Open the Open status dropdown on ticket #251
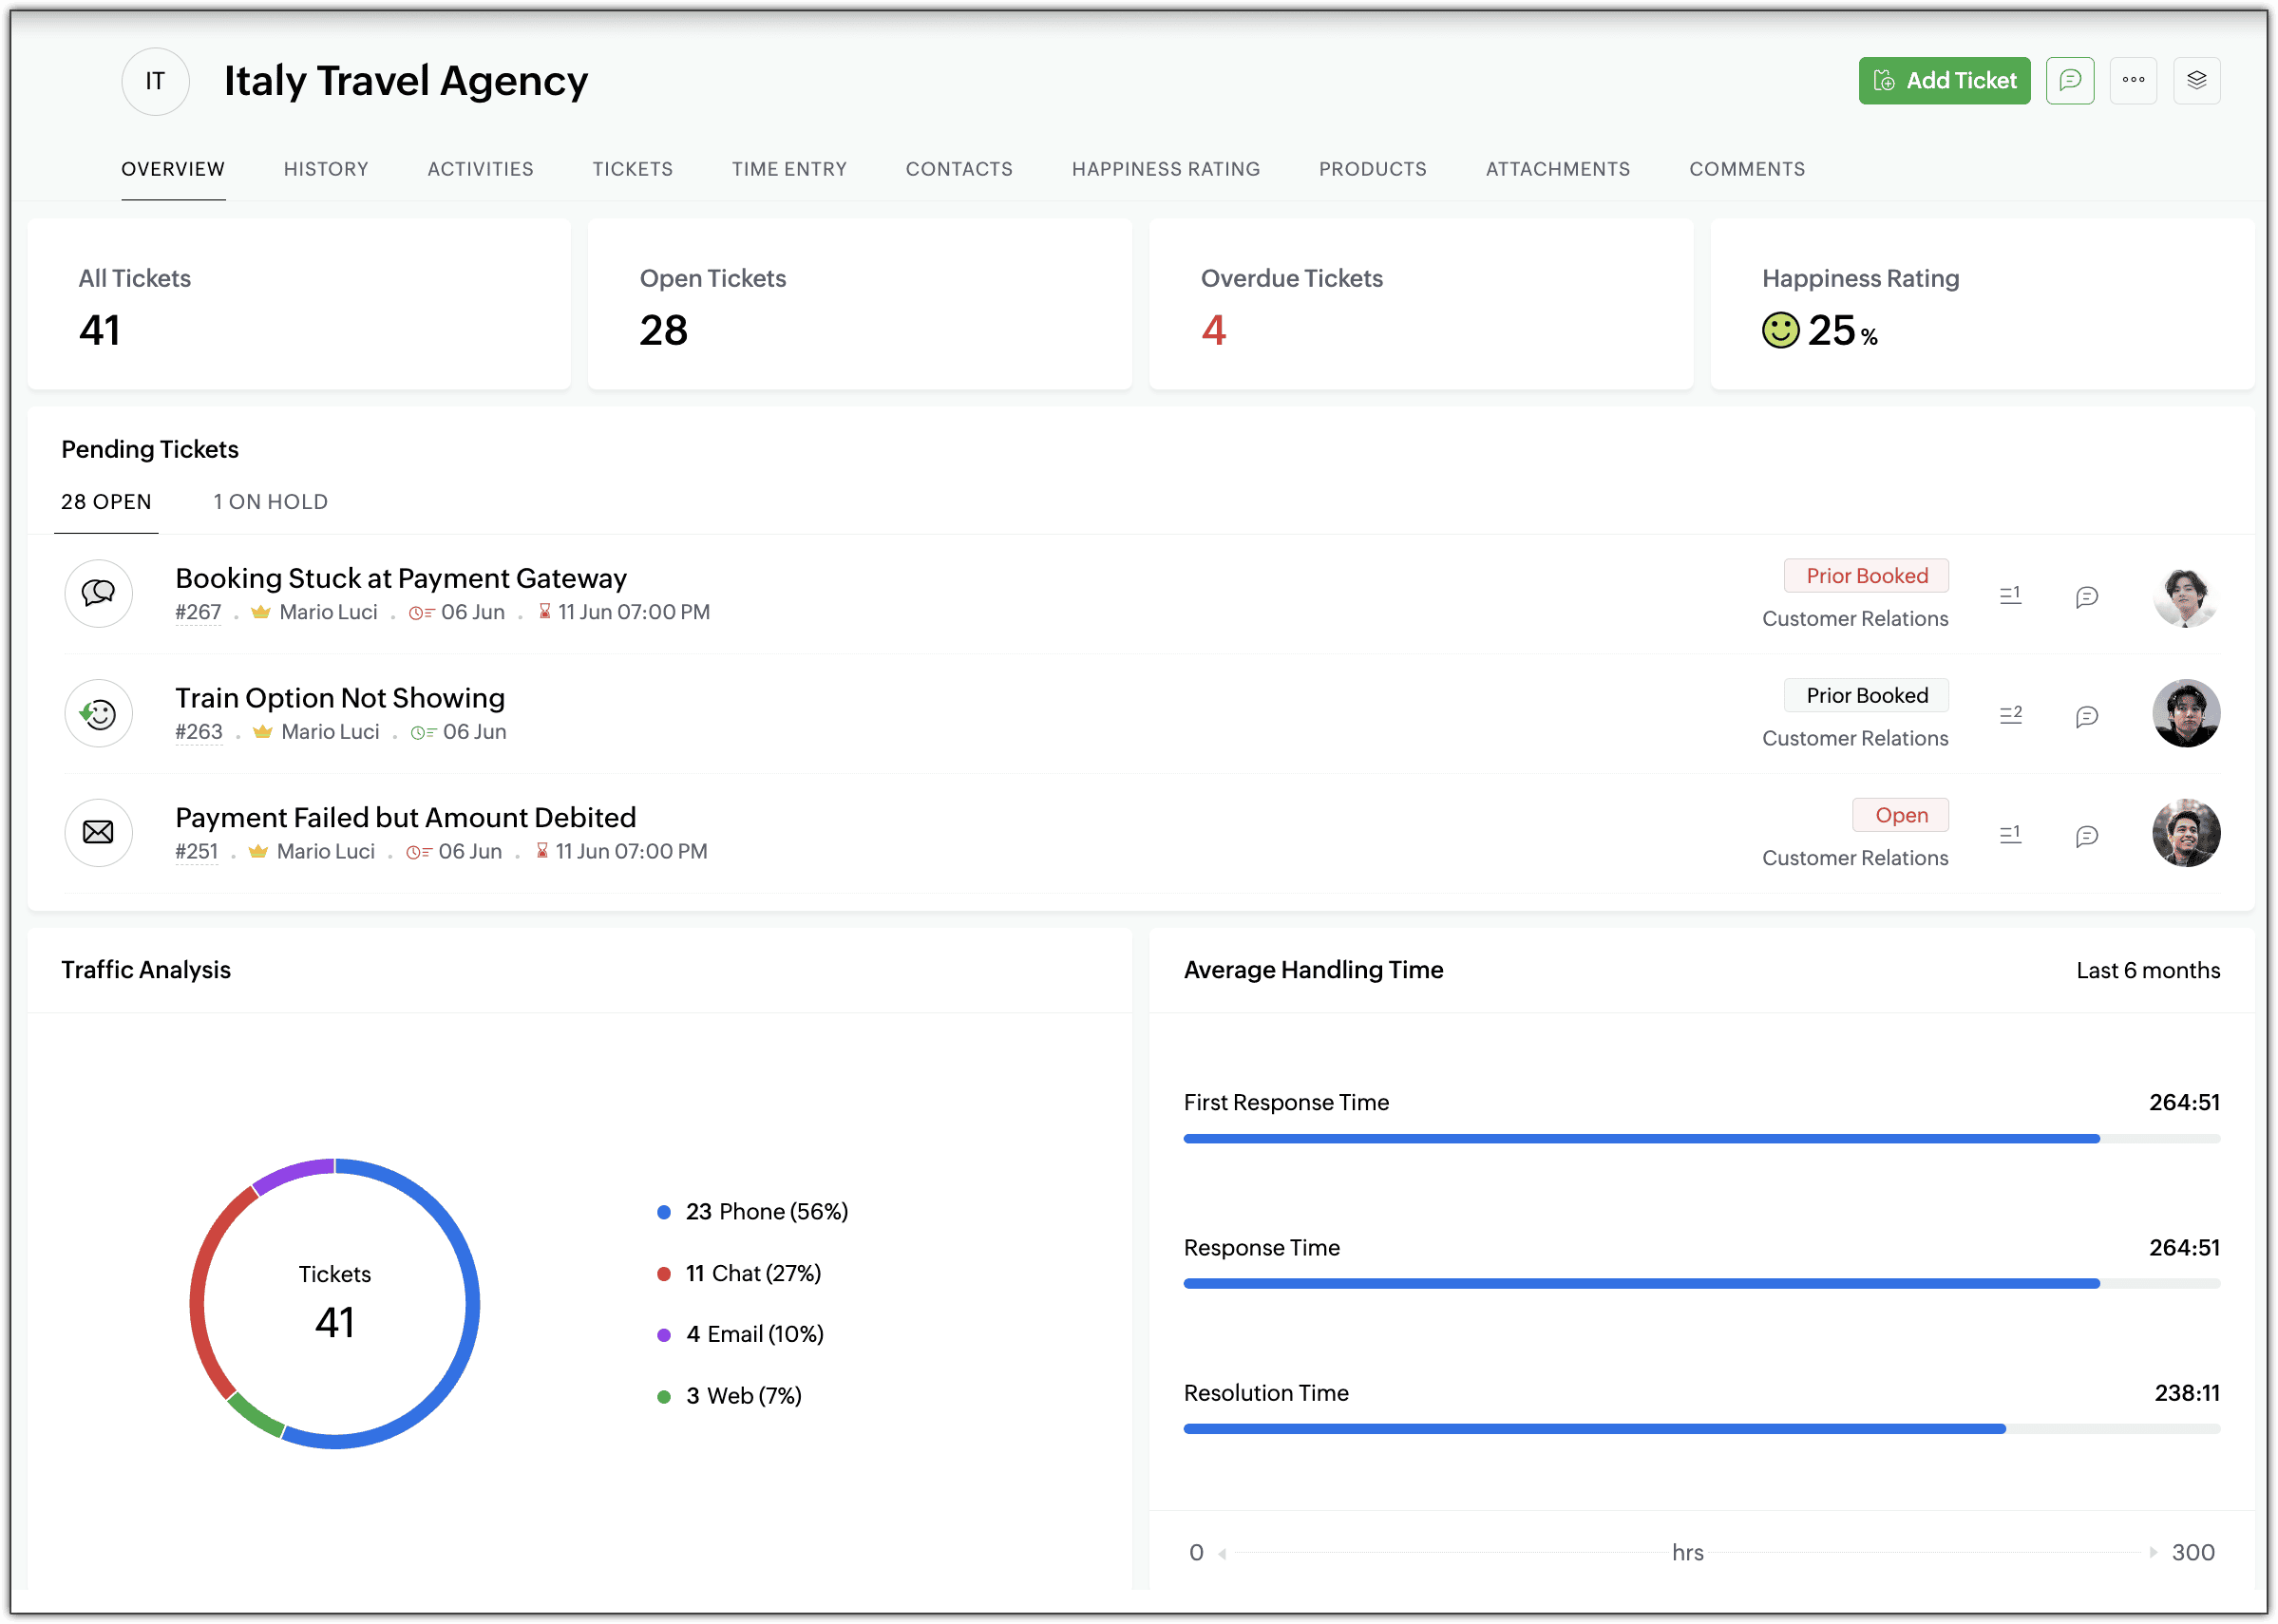 [x=1900, y=815]
